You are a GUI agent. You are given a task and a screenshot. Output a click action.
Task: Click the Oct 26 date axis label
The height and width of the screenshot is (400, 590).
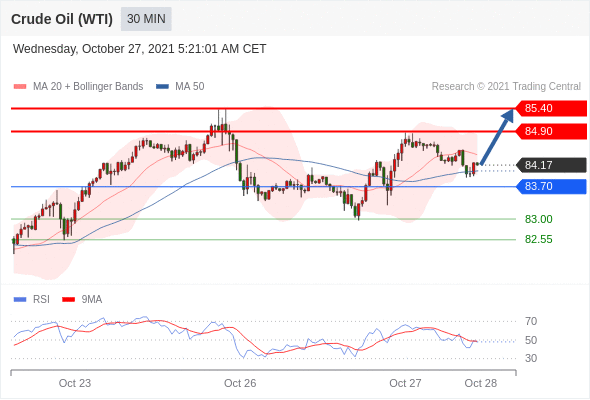[240, 383]
